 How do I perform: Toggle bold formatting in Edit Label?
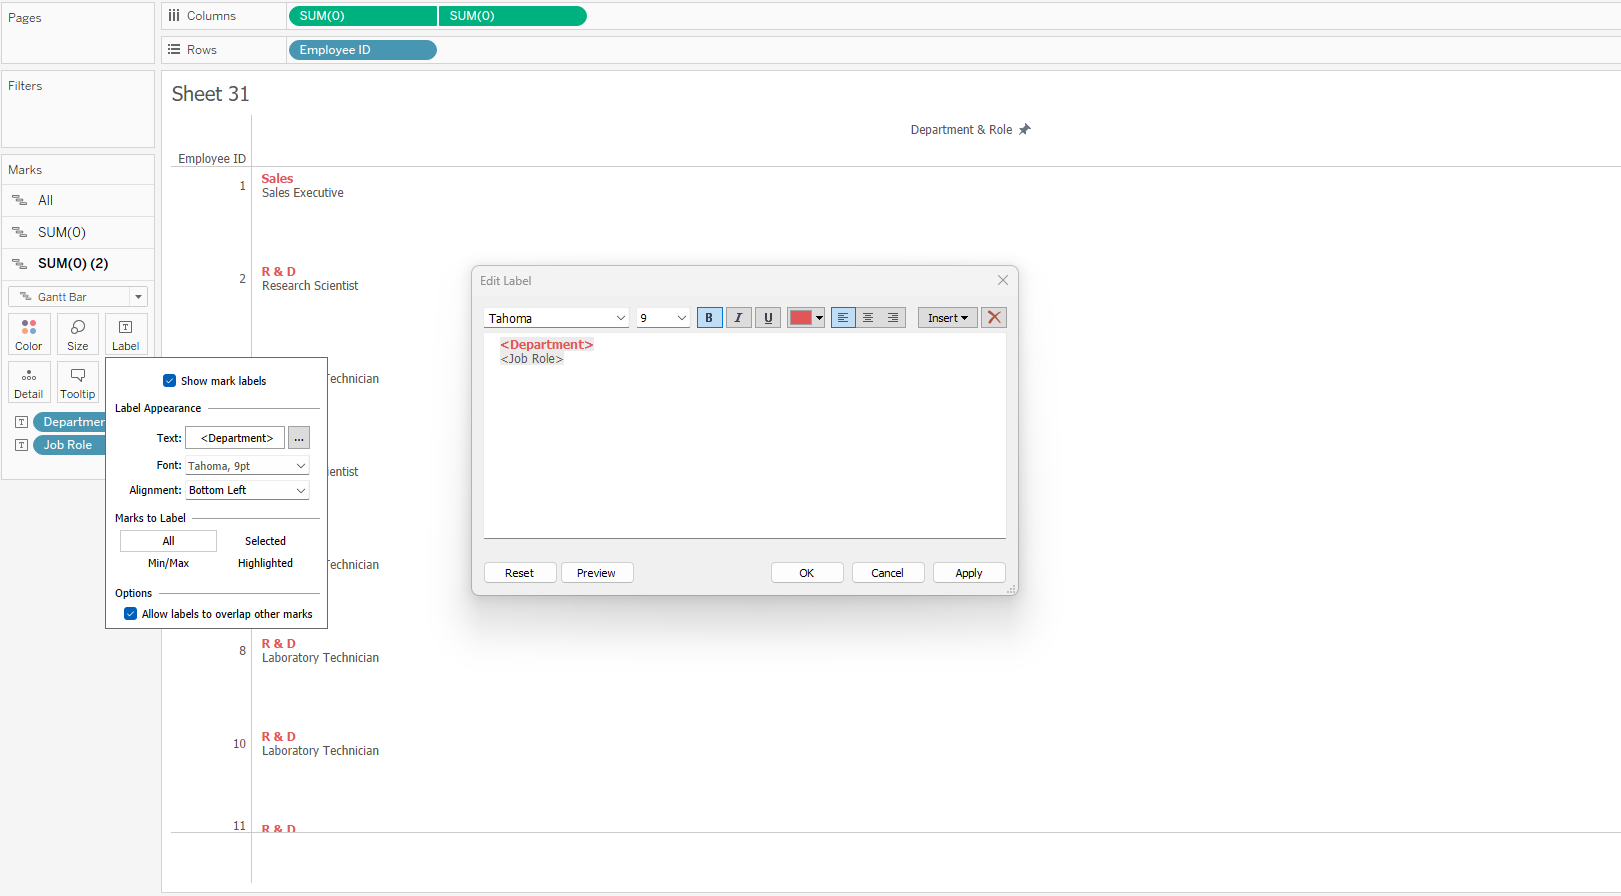tap(709, 318)
